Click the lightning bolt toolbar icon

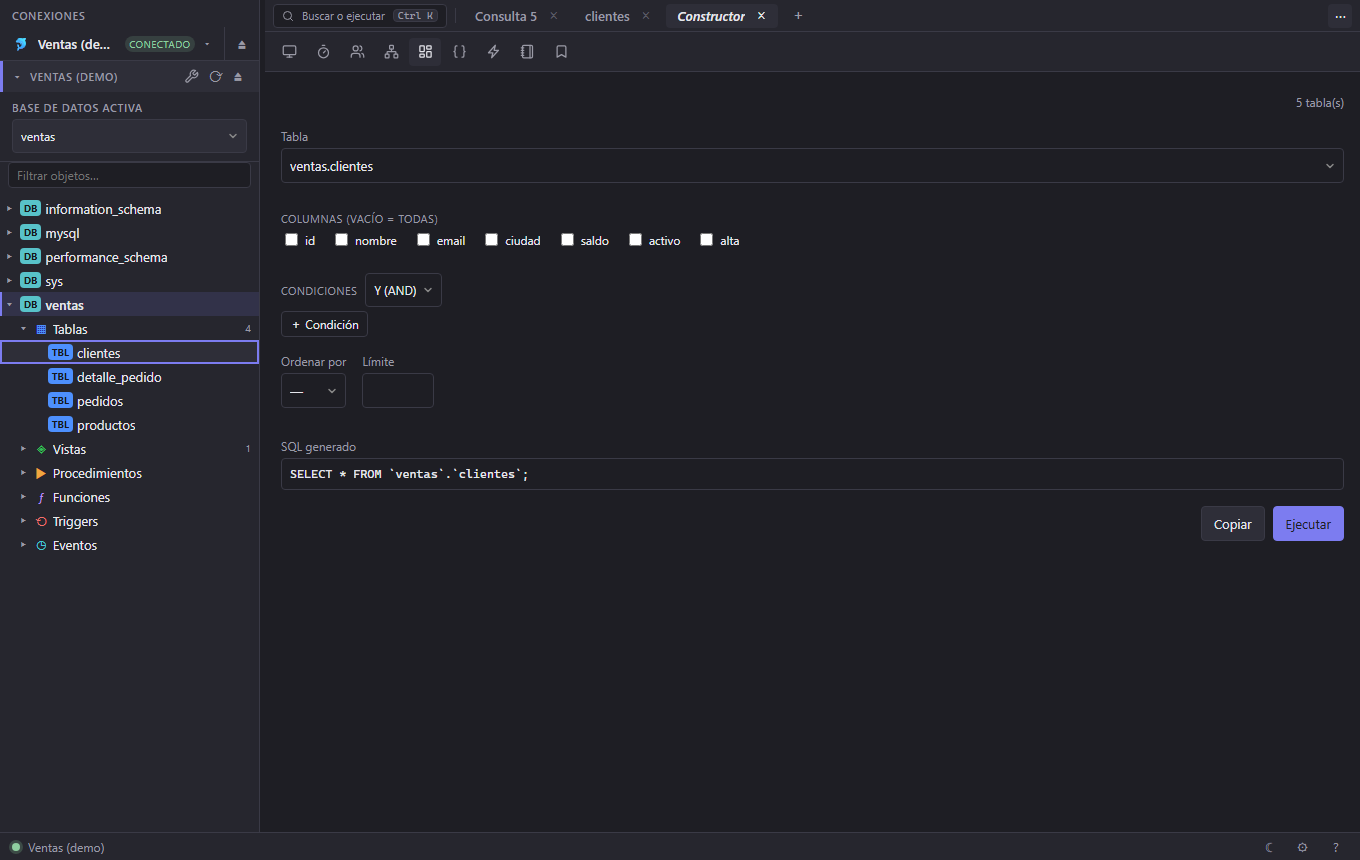coord(493,52)
